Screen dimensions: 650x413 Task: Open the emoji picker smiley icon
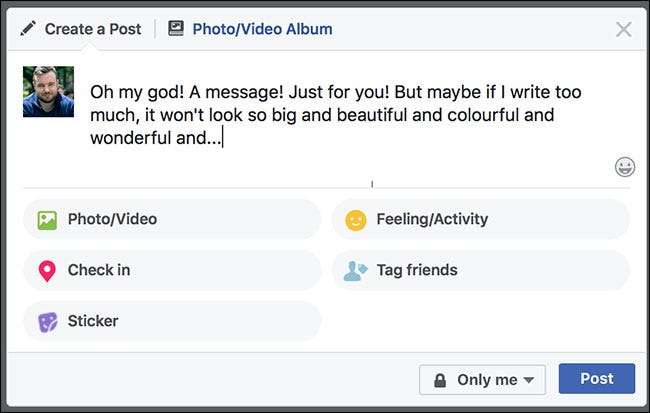625,167
